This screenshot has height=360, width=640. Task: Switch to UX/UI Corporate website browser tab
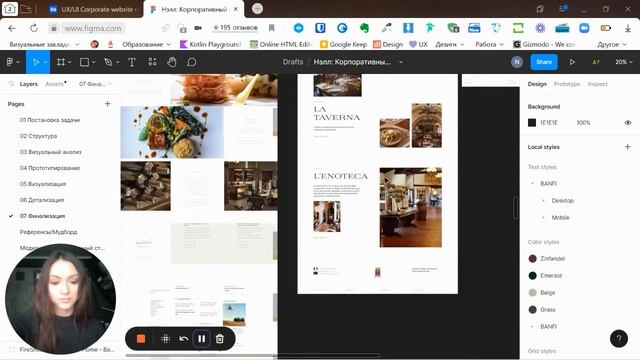tap(93, 9)
